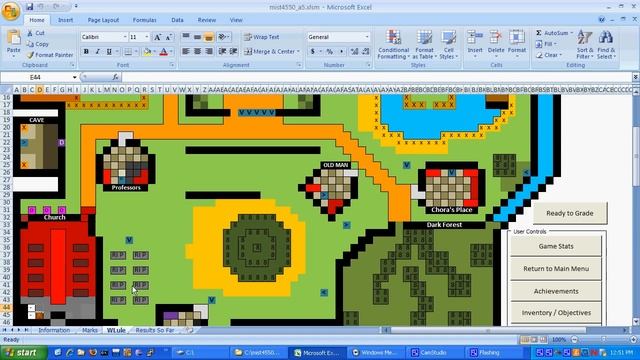Open Cell Styles gallery
640x360 pixels.
(448, 44)
